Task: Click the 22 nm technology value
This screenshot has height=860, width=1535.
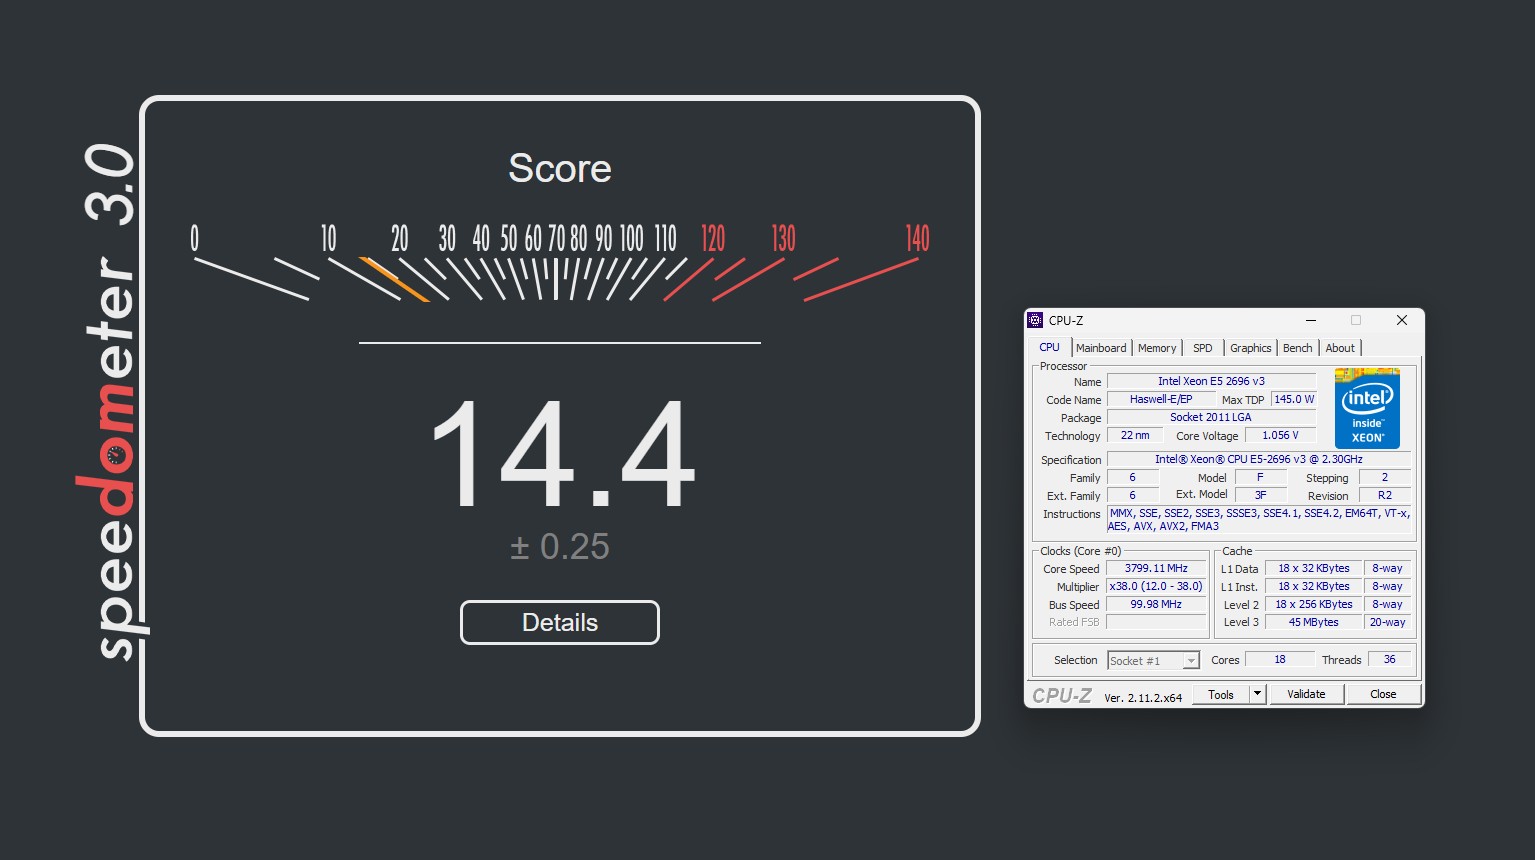Action: 1135,435
